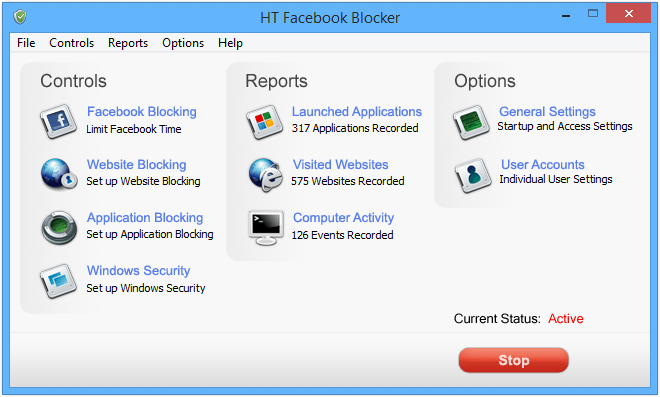
Task: Open the File menu
Action: (26, 43)
